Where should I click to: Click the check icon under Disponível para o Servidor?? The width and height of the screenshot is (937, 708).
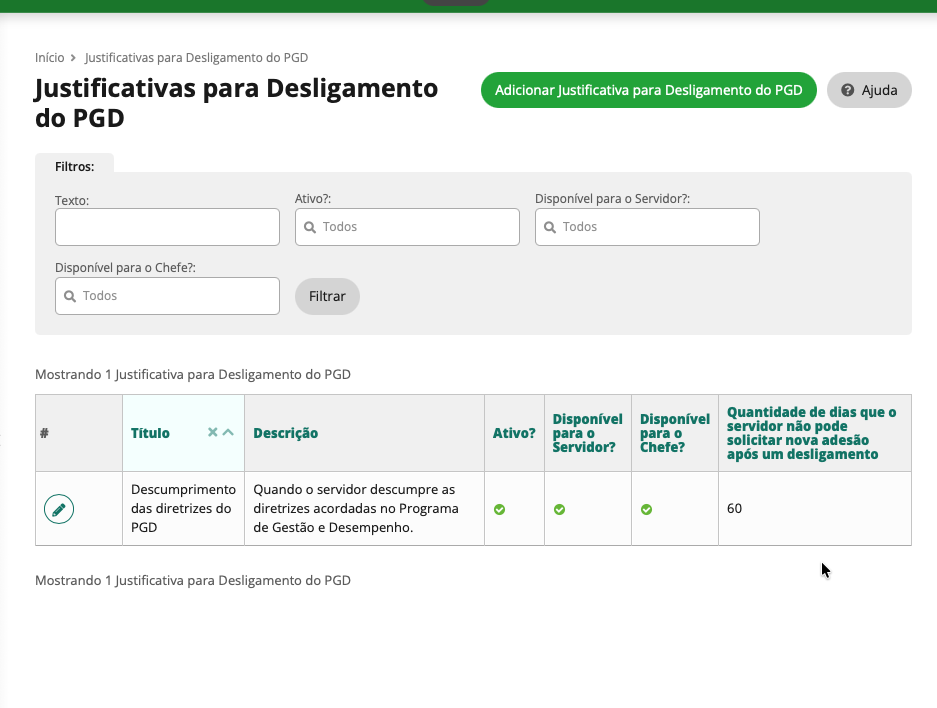[x=560, y=509]
